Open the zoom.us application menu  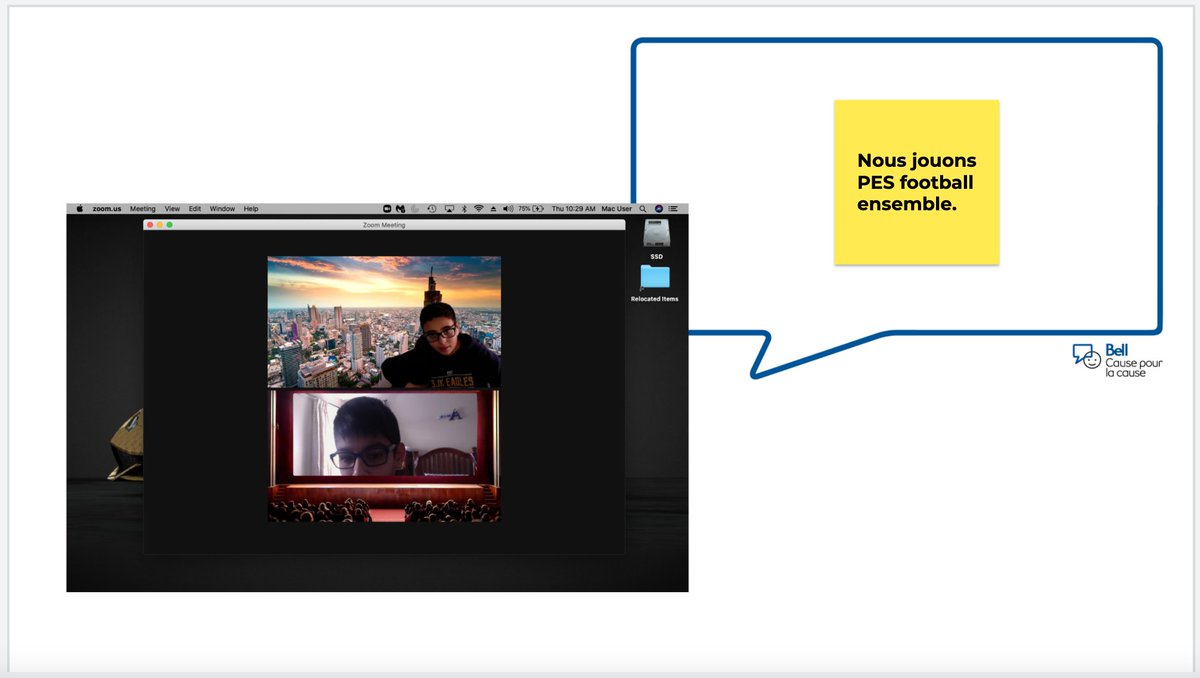point(107,209)
